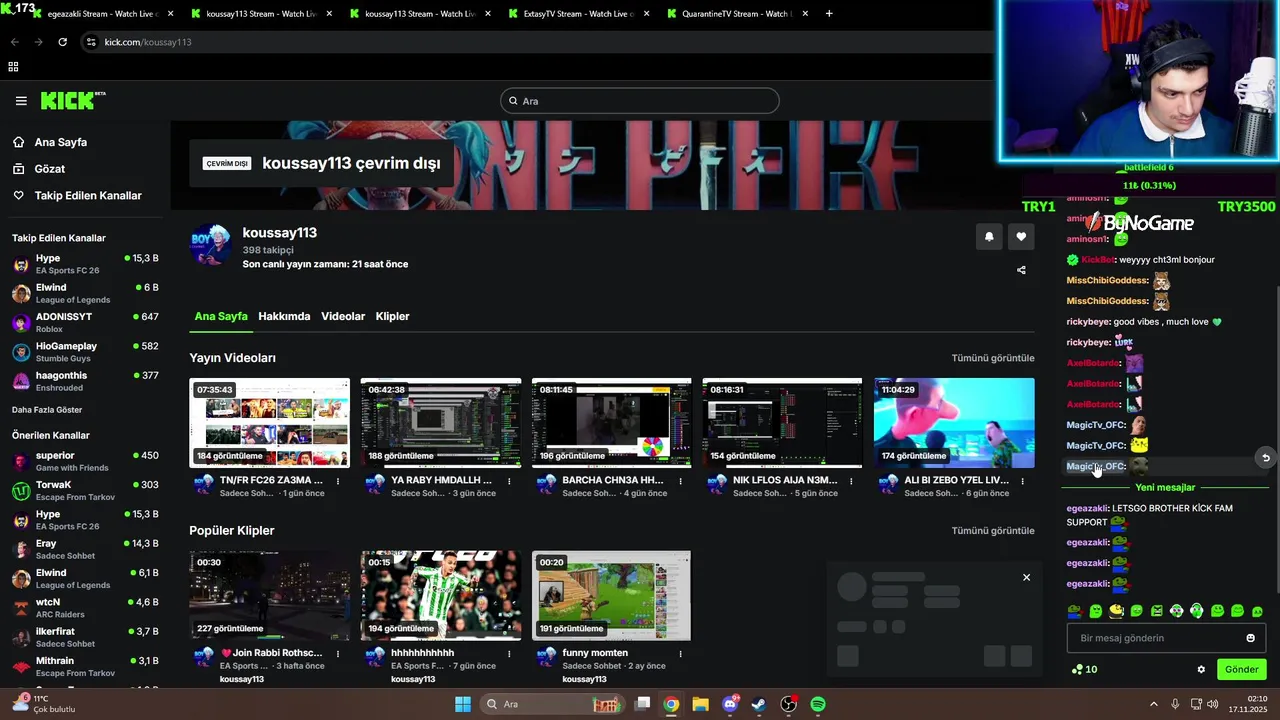Show hidden system tray icons
The image size is (1280, 720).
1153,704
